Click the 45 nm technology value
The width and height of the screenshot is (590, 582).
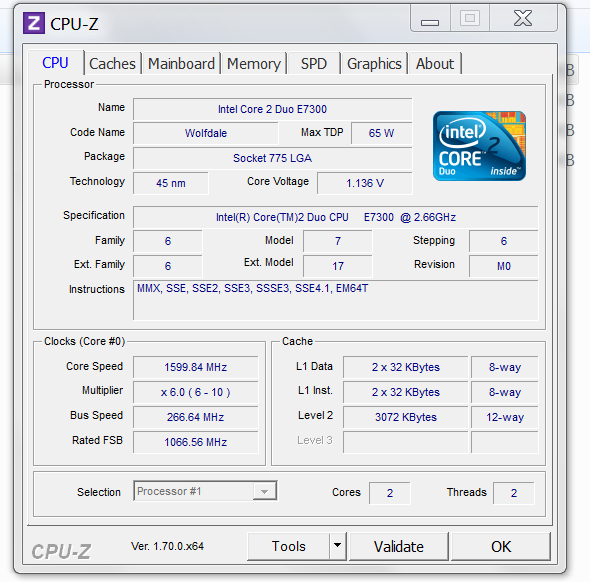pyautogui.click(x=171, y=183)
